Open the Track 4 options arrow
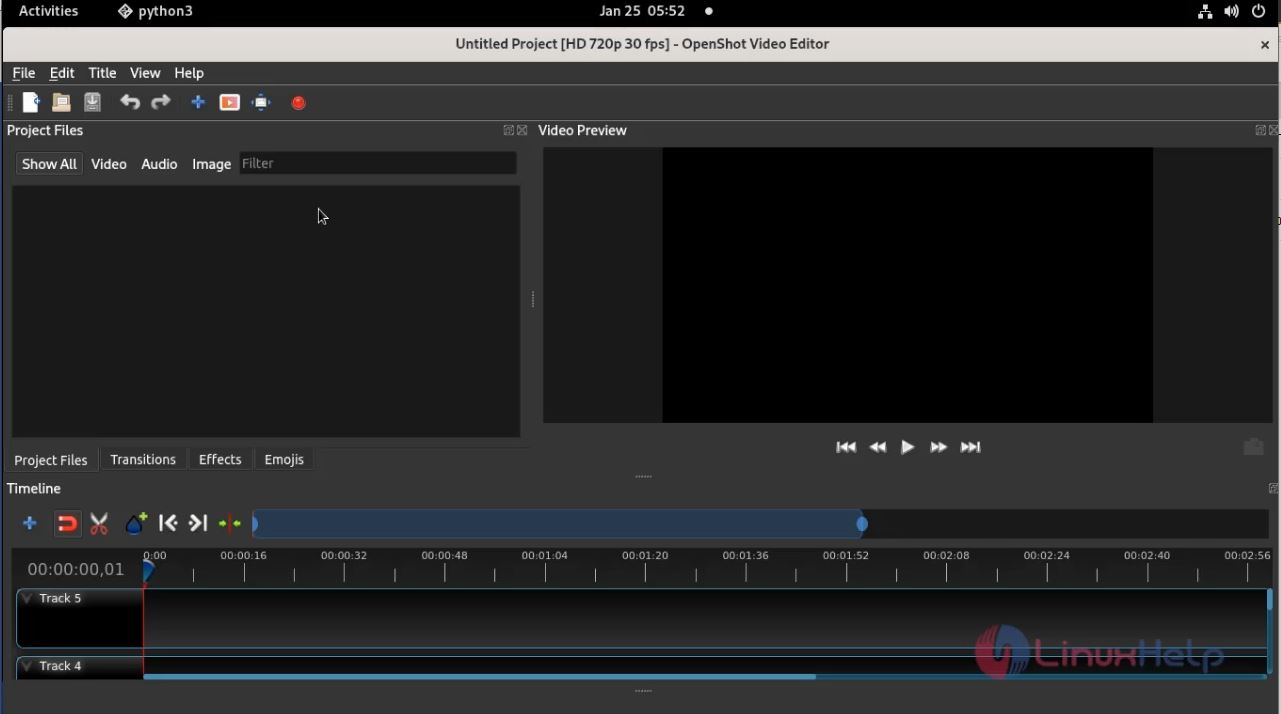The width and height of the screenshot is (1281, 714). tap(27, 666)
